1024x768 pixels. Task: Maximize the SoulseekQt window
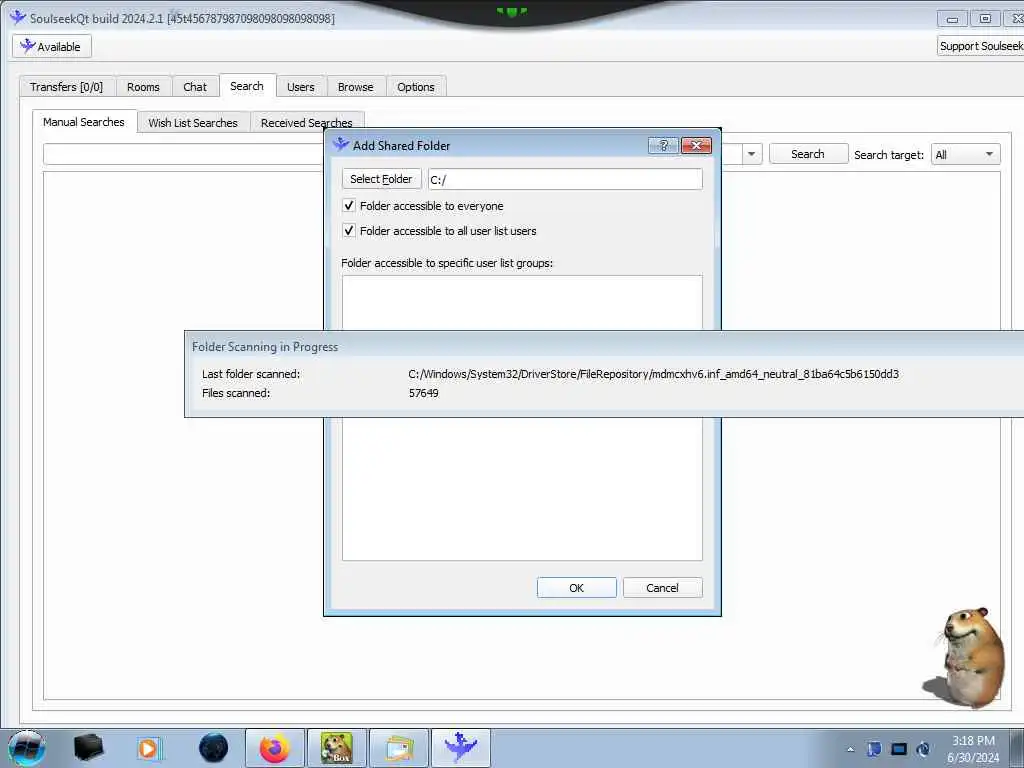985,19
